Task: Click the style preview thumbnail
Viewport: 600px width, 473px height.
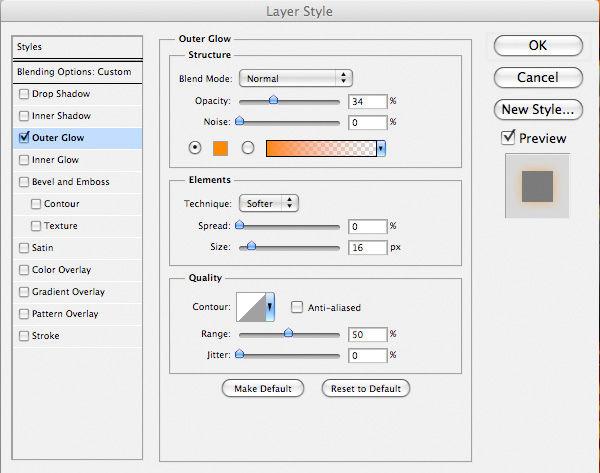Action: coord(537,186)
